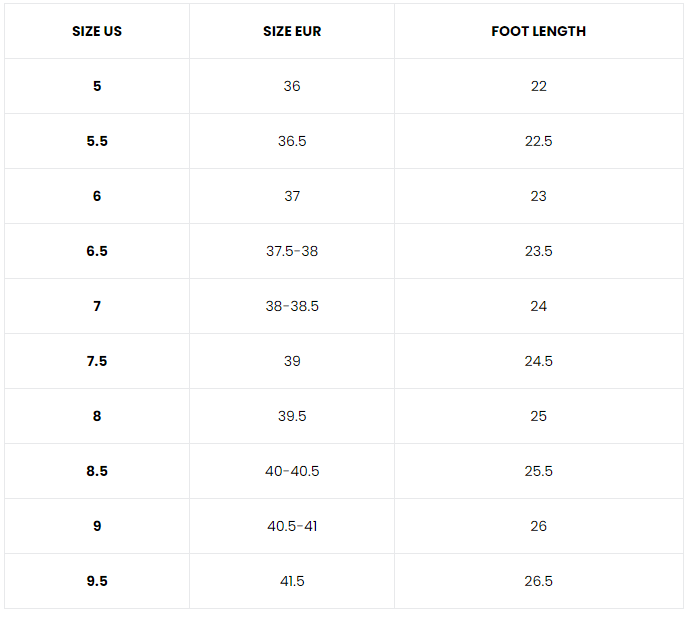Click EUR size 40-40.5 cell
695x618 pixels.
pos(292,471)
